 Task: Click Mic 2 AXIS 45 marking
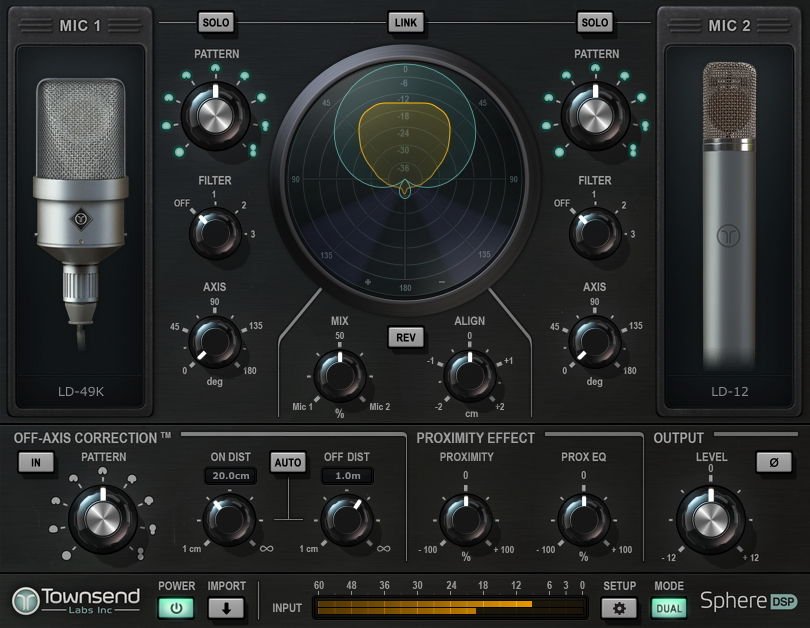(x=554, y=327)
